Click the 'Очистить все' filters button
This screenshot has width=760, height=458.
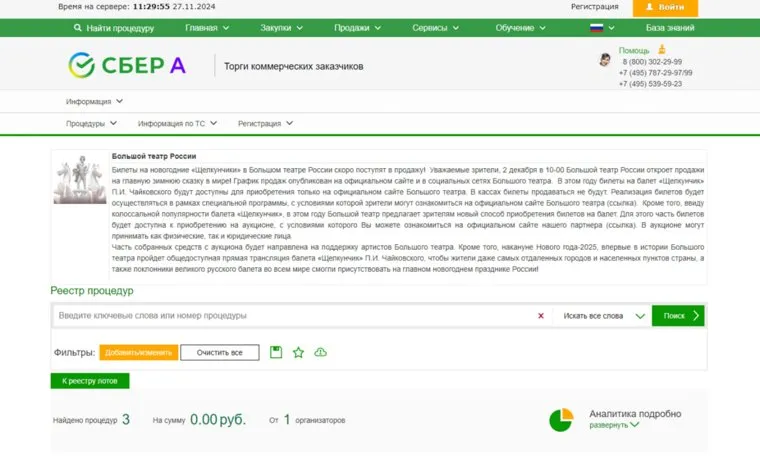coord(218,353)
